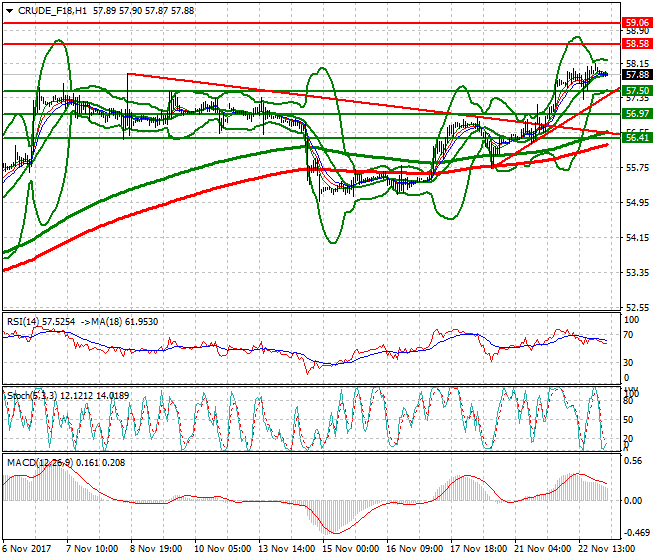
Task: Click the 8 Nov 19:00 time label
Action: point(156,549)
